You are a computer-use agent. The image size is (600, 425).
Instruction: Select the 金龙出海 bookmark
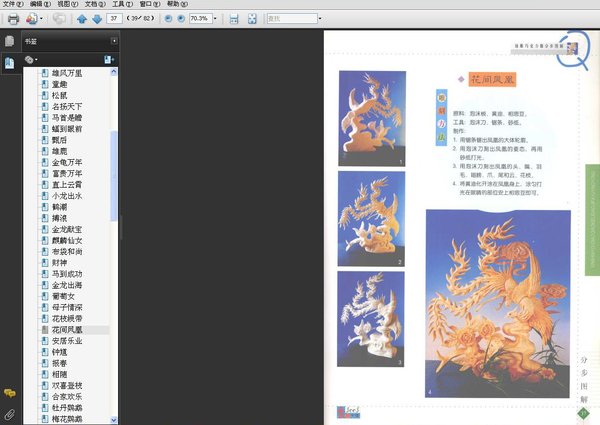click(67, 285)
